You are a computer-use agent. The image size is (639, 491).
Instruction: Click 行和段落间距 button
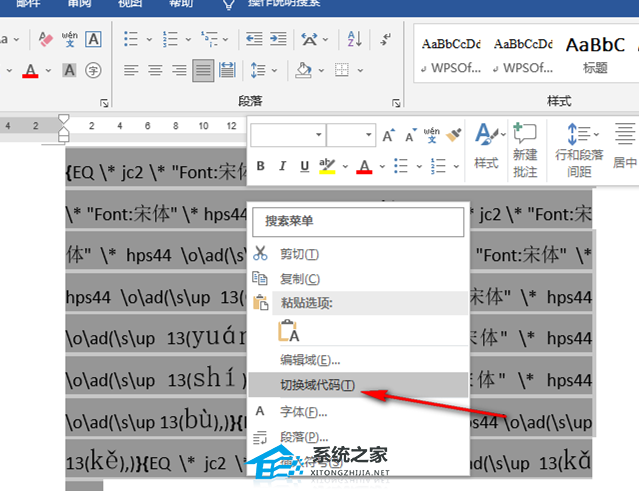click(x=579, y=150)
